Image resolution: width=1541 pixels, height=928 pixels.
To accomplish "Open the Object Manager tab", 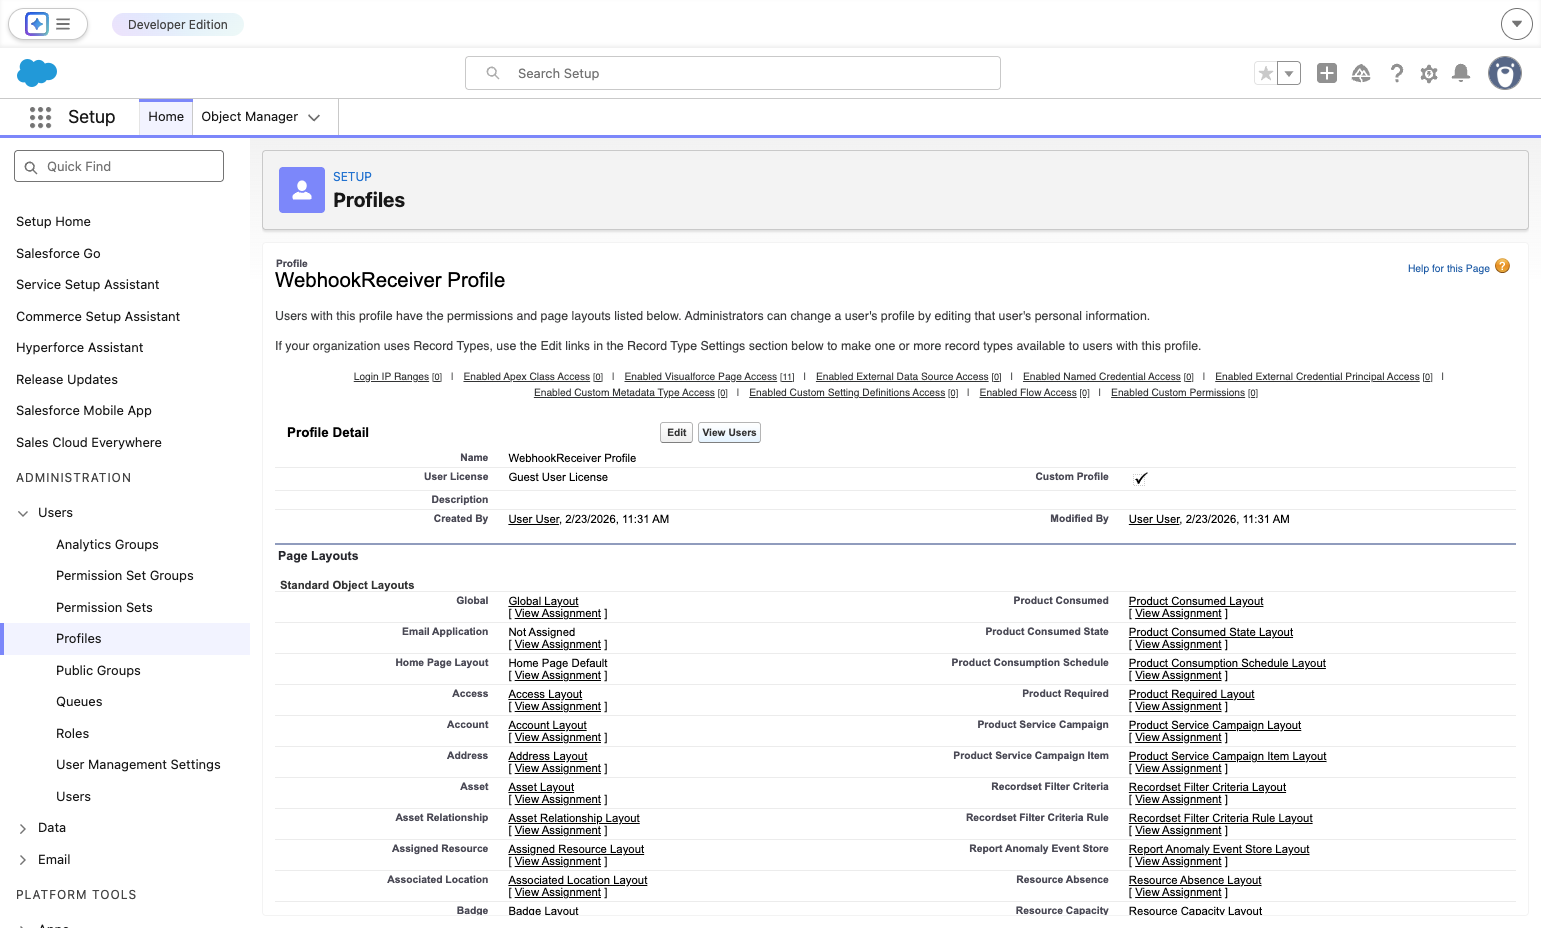I will [250, 117].
